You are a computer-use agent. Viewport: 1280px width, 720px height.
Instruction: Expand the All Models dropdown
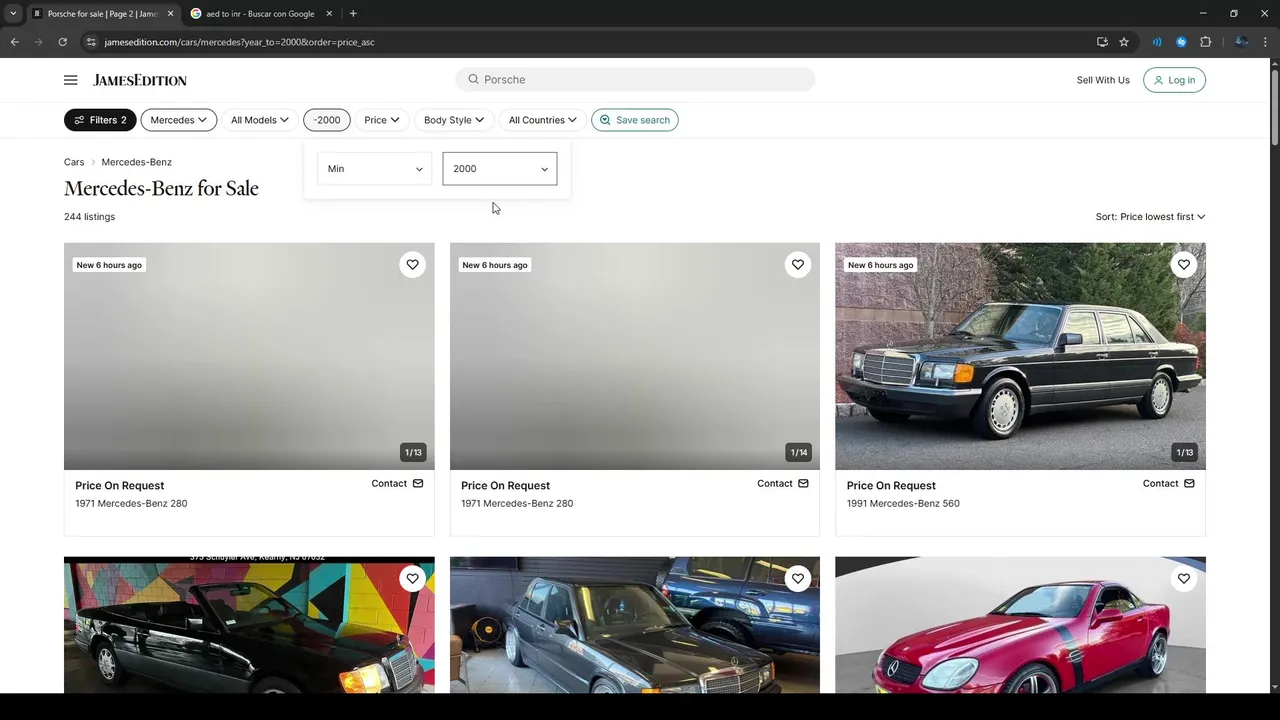260,120
